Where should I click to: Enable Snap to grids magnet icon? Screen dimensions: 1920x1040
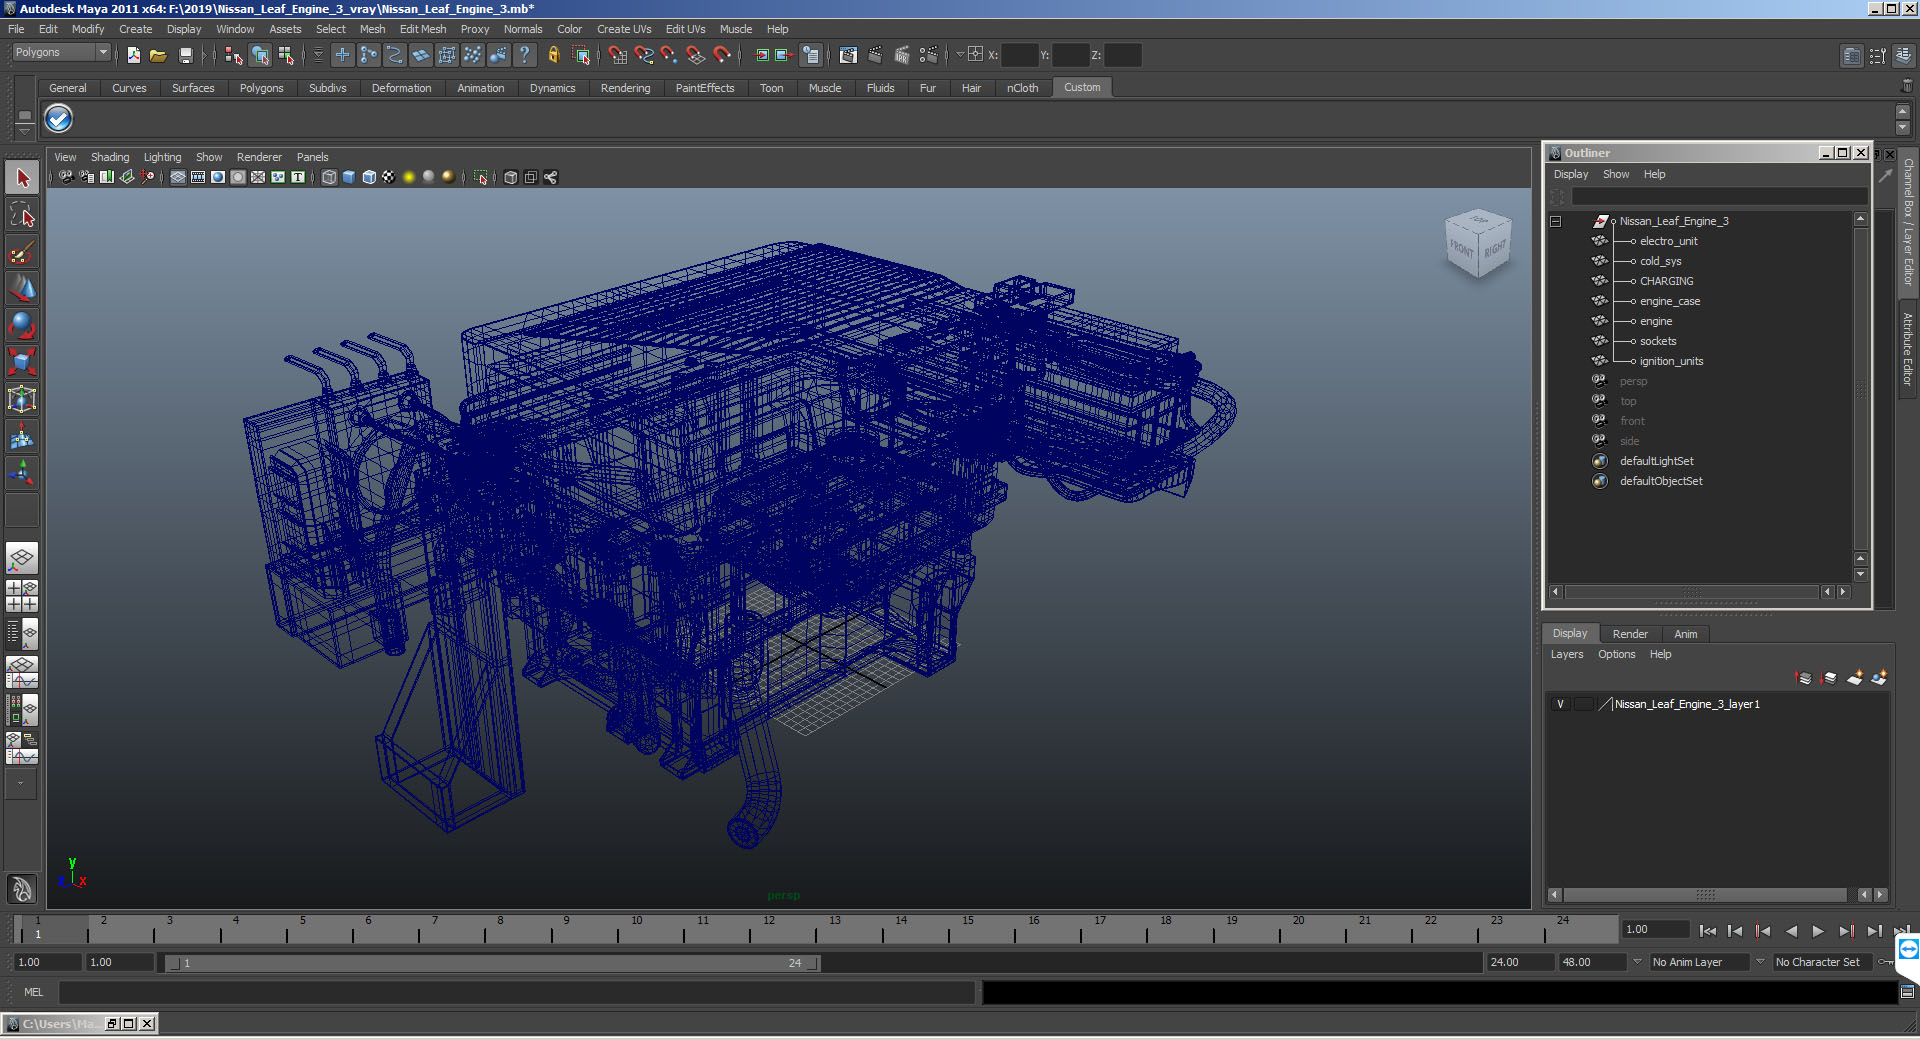(x=617, y=55)
